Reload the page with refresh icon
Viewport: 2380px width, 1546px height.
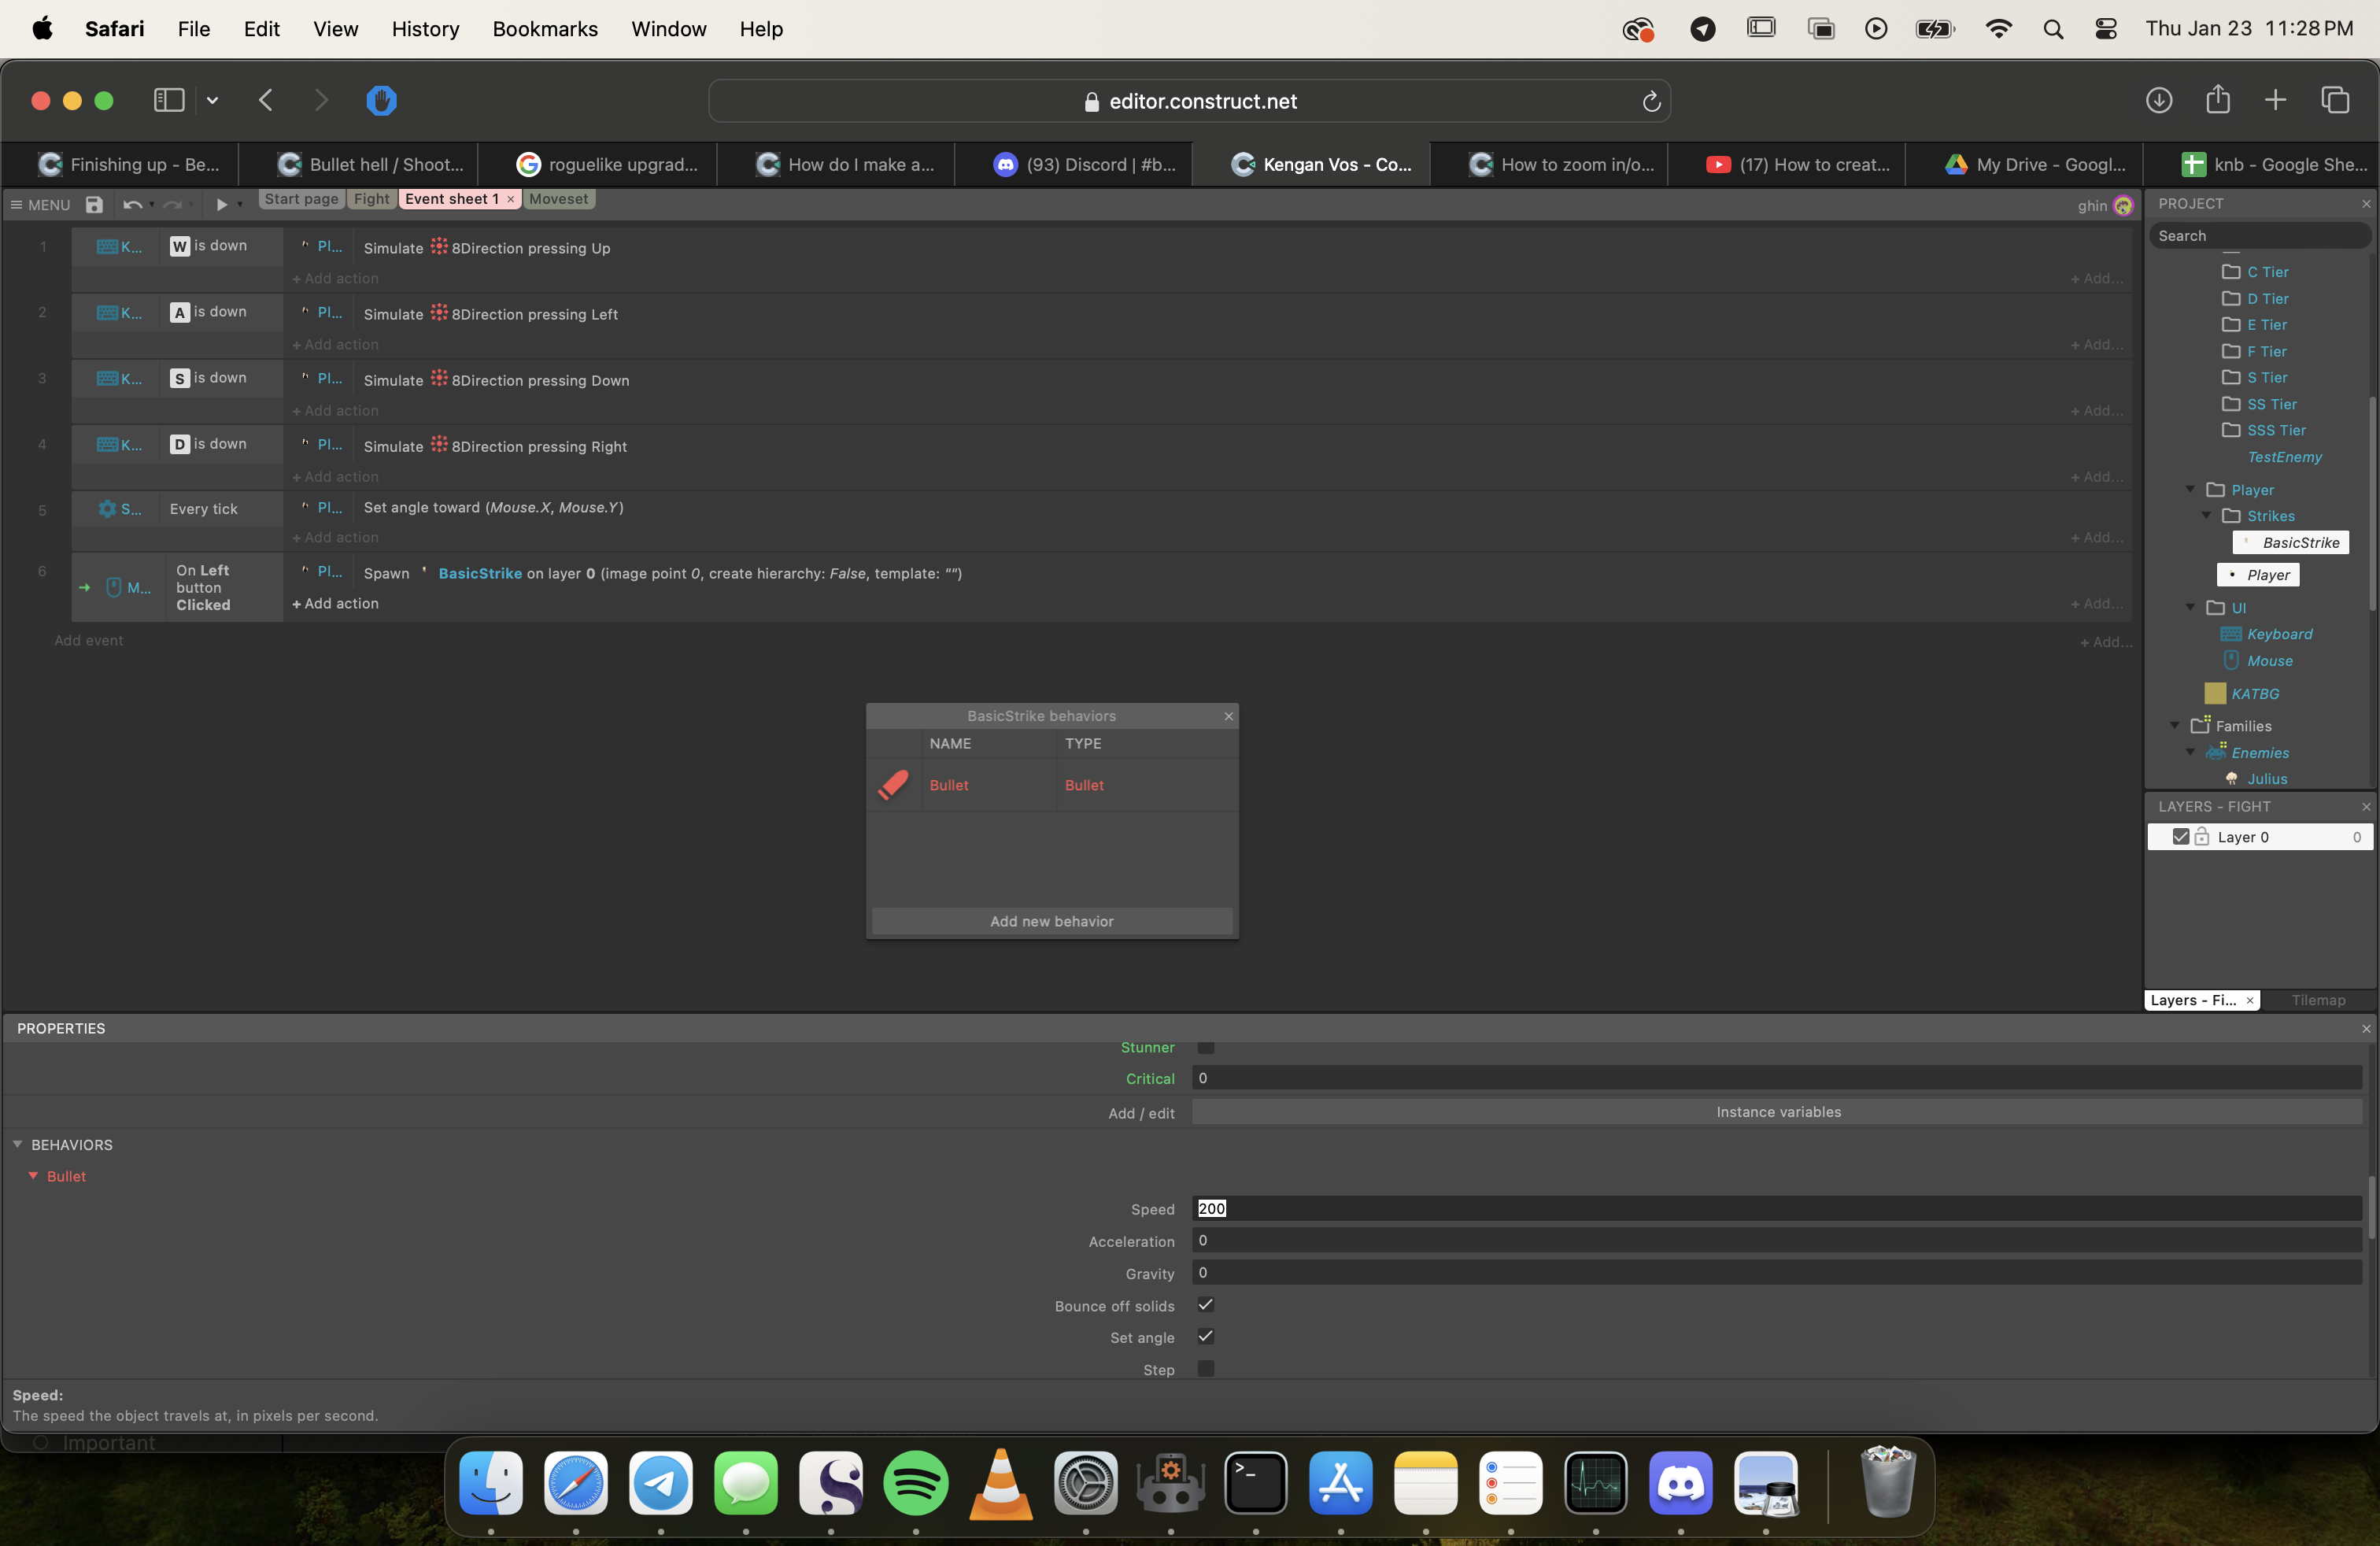click(x=1651, y=101)
